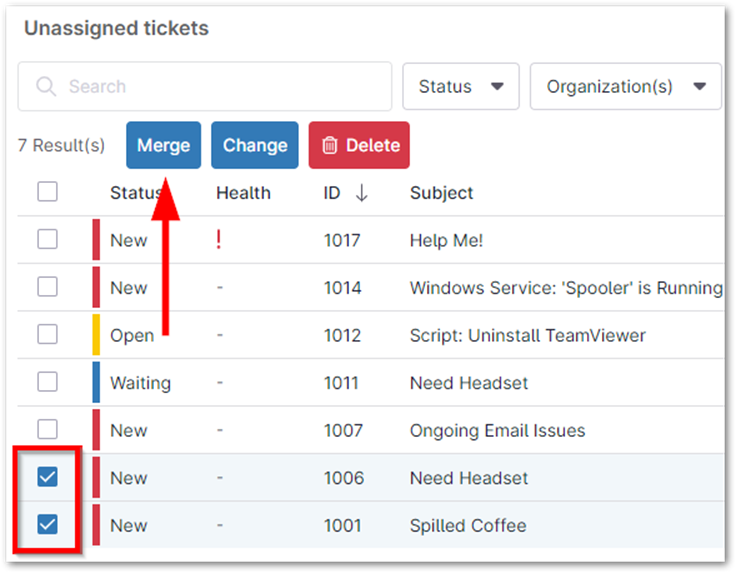Click the red exclamation health icon
This screenshot has width=736, height=573.
(219, 239)
